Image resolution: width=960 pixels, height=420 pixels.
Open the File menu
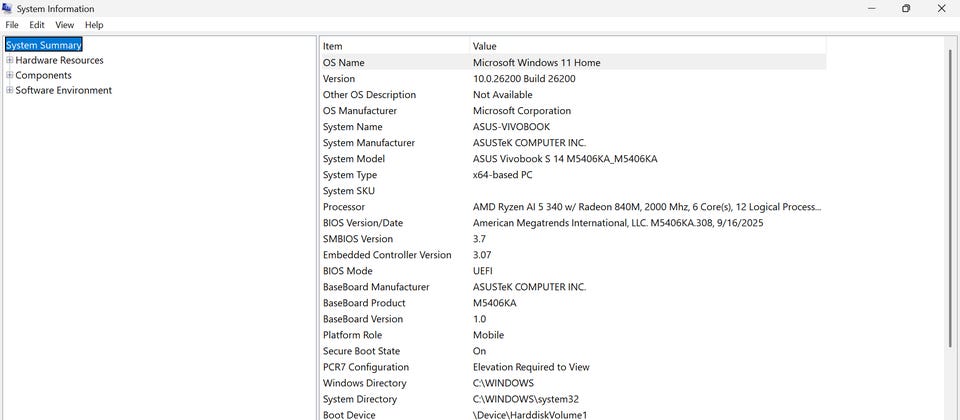click(x=12, y=25)
